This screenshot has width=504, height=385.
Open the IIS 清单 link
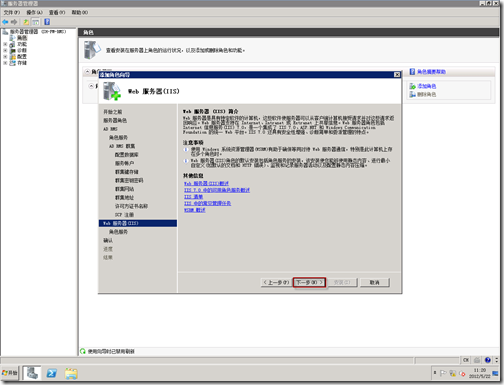pos(193,197)
